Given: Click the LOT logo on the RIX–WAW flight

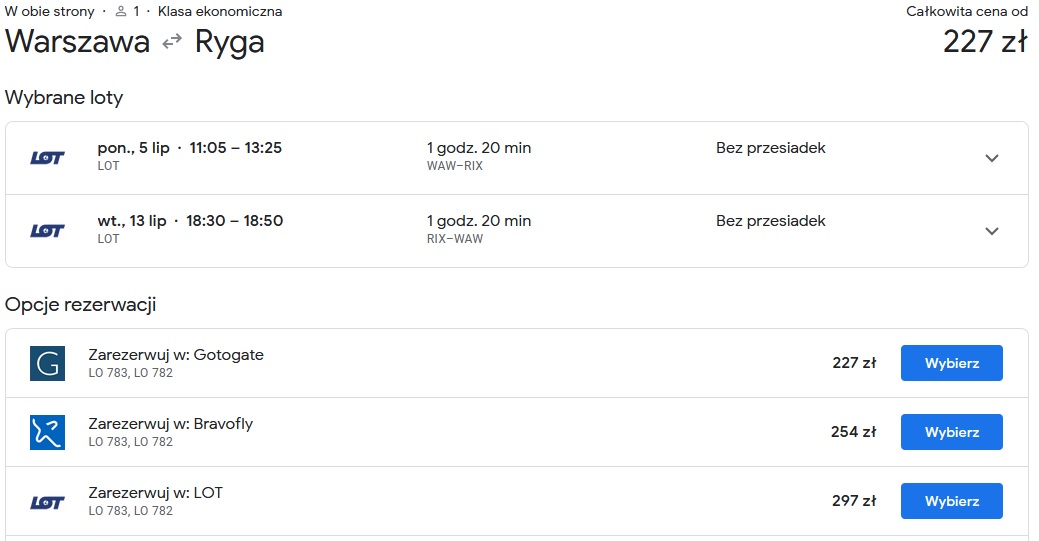Looking at the screenshot, I should tap(47, 231).
